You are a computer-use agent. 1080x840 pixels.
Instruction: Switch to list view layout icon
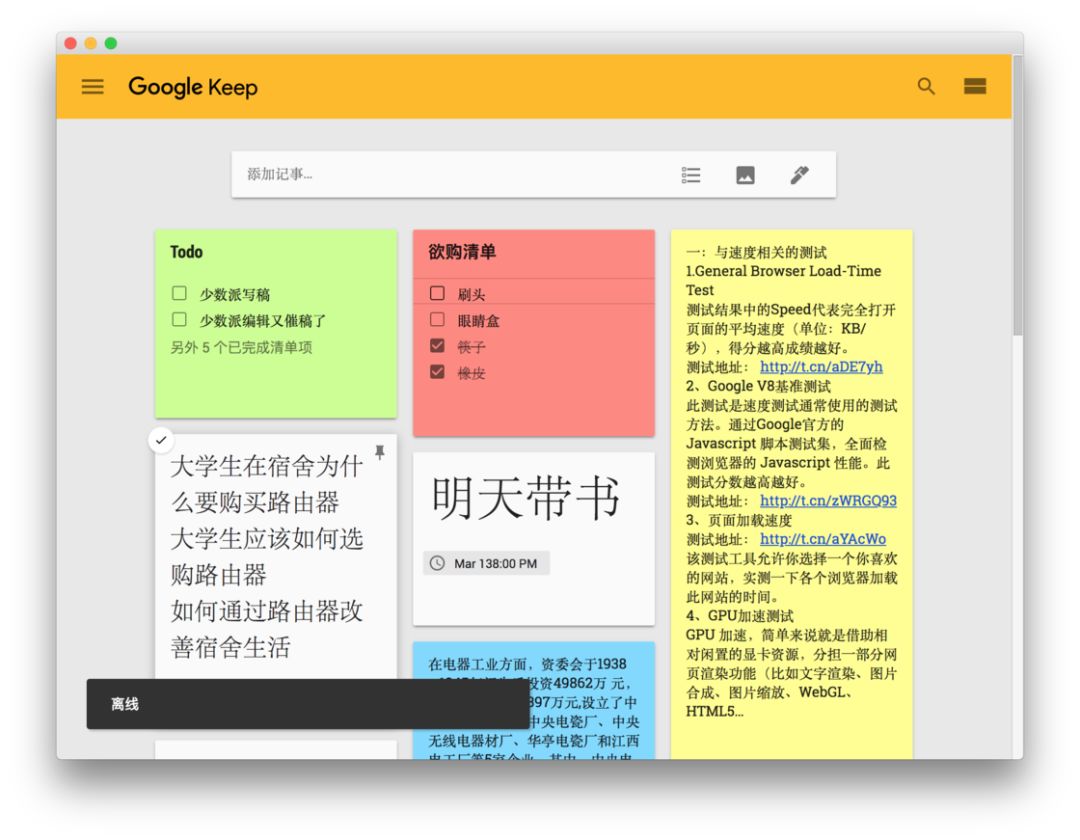click(x=975, y=86)
